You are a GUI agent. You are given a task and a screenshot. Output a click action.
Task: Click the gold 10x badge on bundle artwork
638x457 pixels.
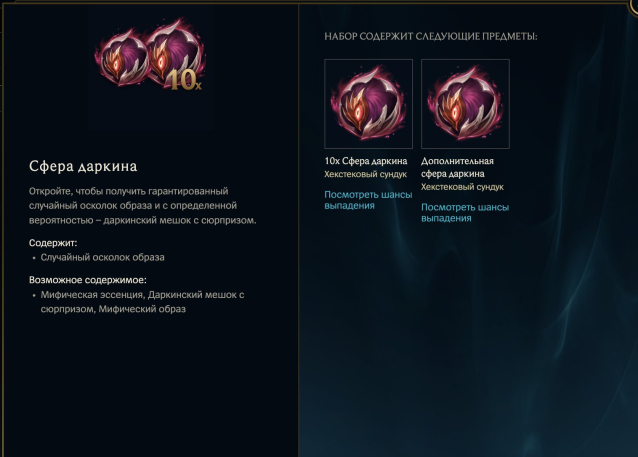click(185, 80)
